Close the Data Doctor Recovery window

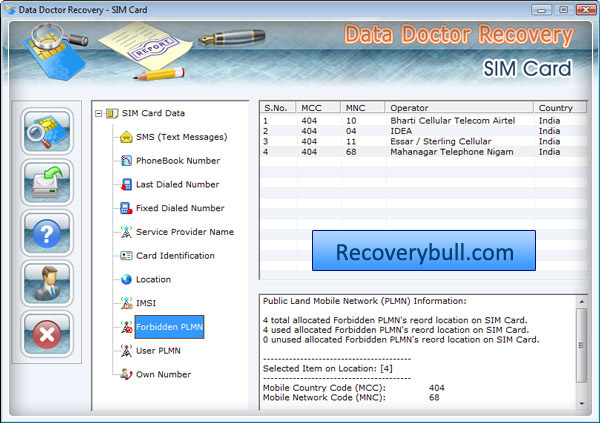pyautogui.click(x=585, y=10)
